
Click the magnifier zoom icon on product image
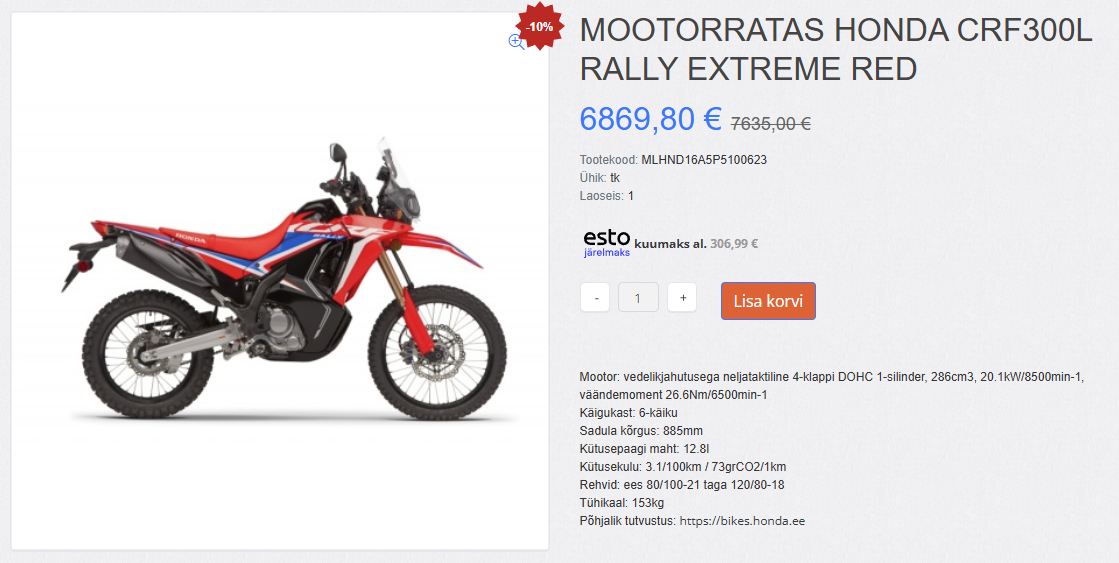[x=516, y=41]
